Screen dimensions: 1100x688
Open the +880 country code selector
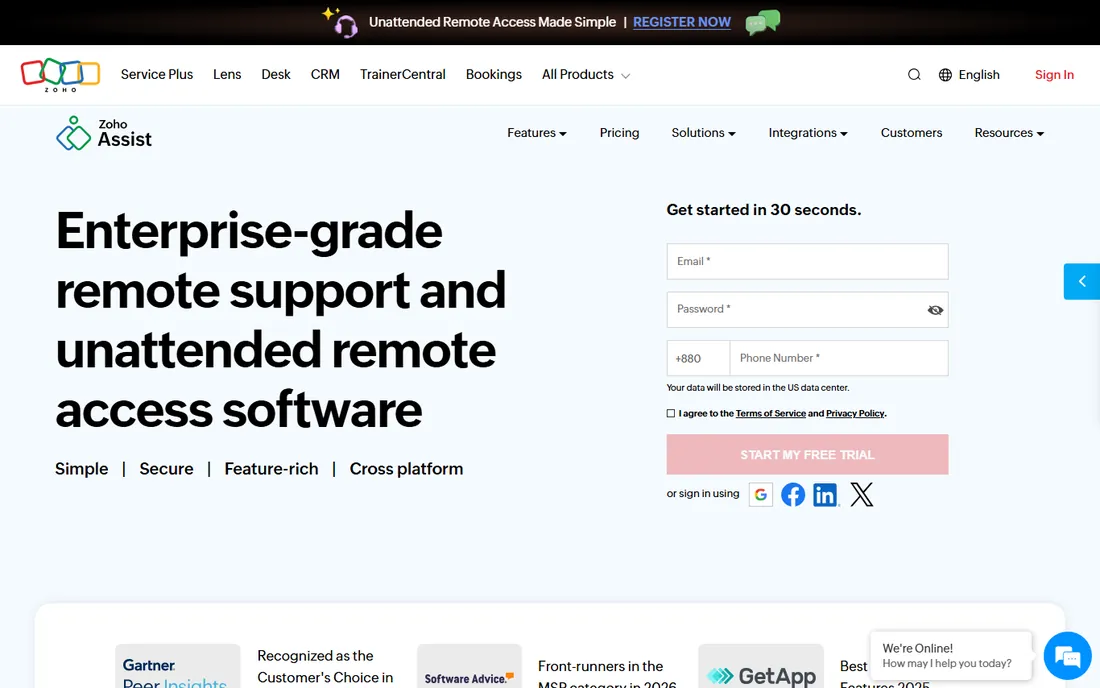pyautogui.click(x=698, y=358)
